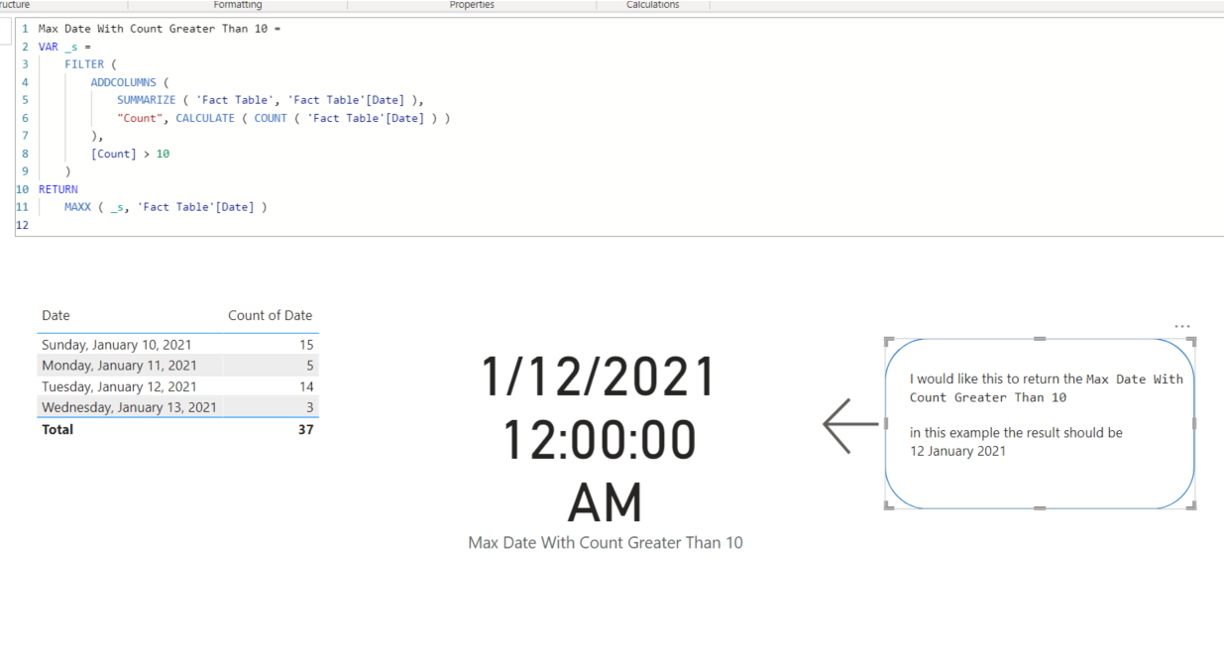Click the '12 January 2021' text in text box
The height and width of the screenshot is (659, 1224).
958,451
